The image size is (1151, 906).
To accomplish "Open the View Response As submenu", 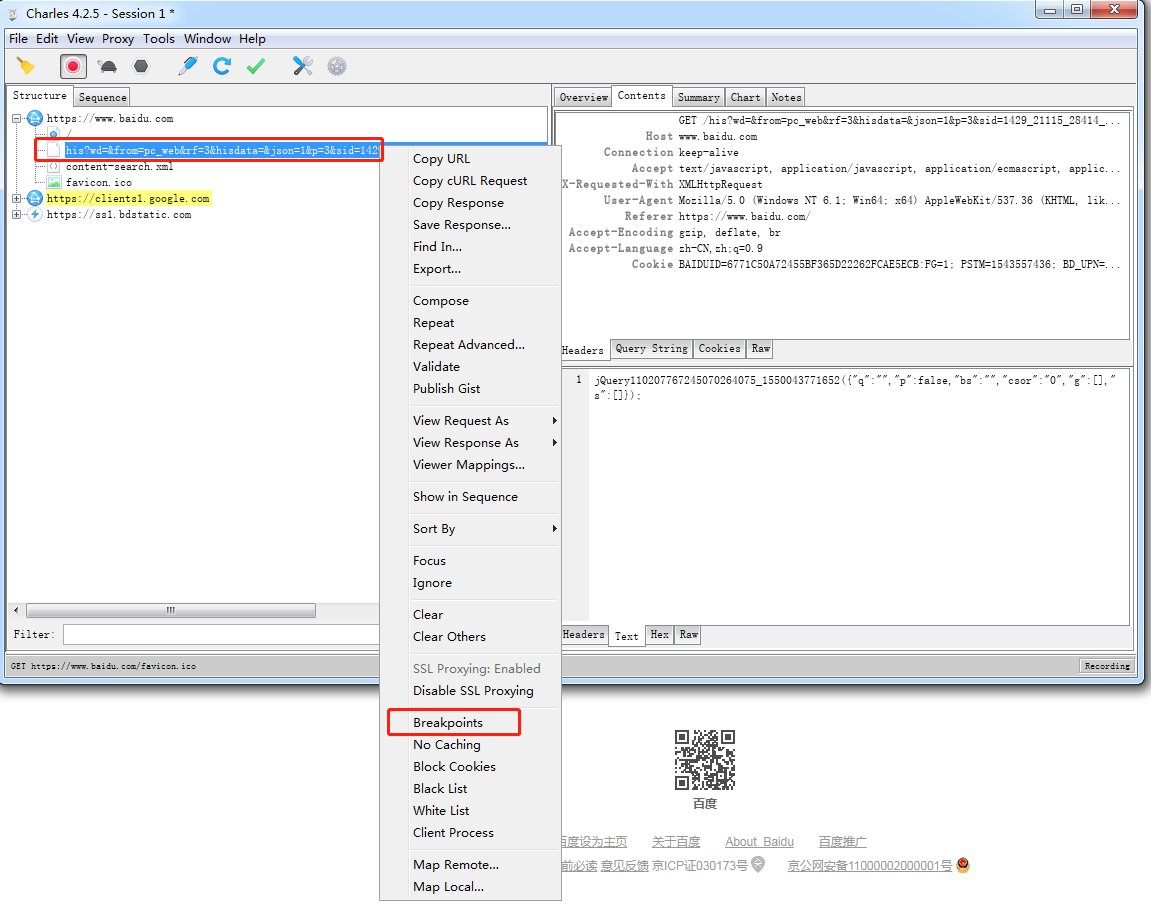I will [484, 443].
